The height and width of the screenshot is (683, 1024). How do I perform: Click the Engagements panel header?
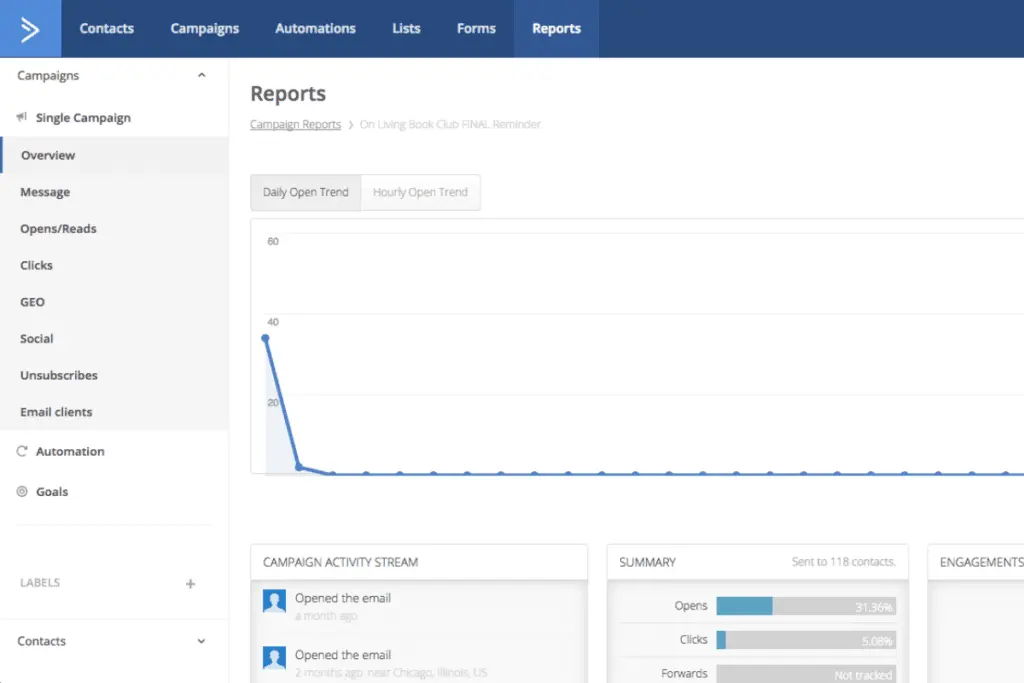coord(981,562)
